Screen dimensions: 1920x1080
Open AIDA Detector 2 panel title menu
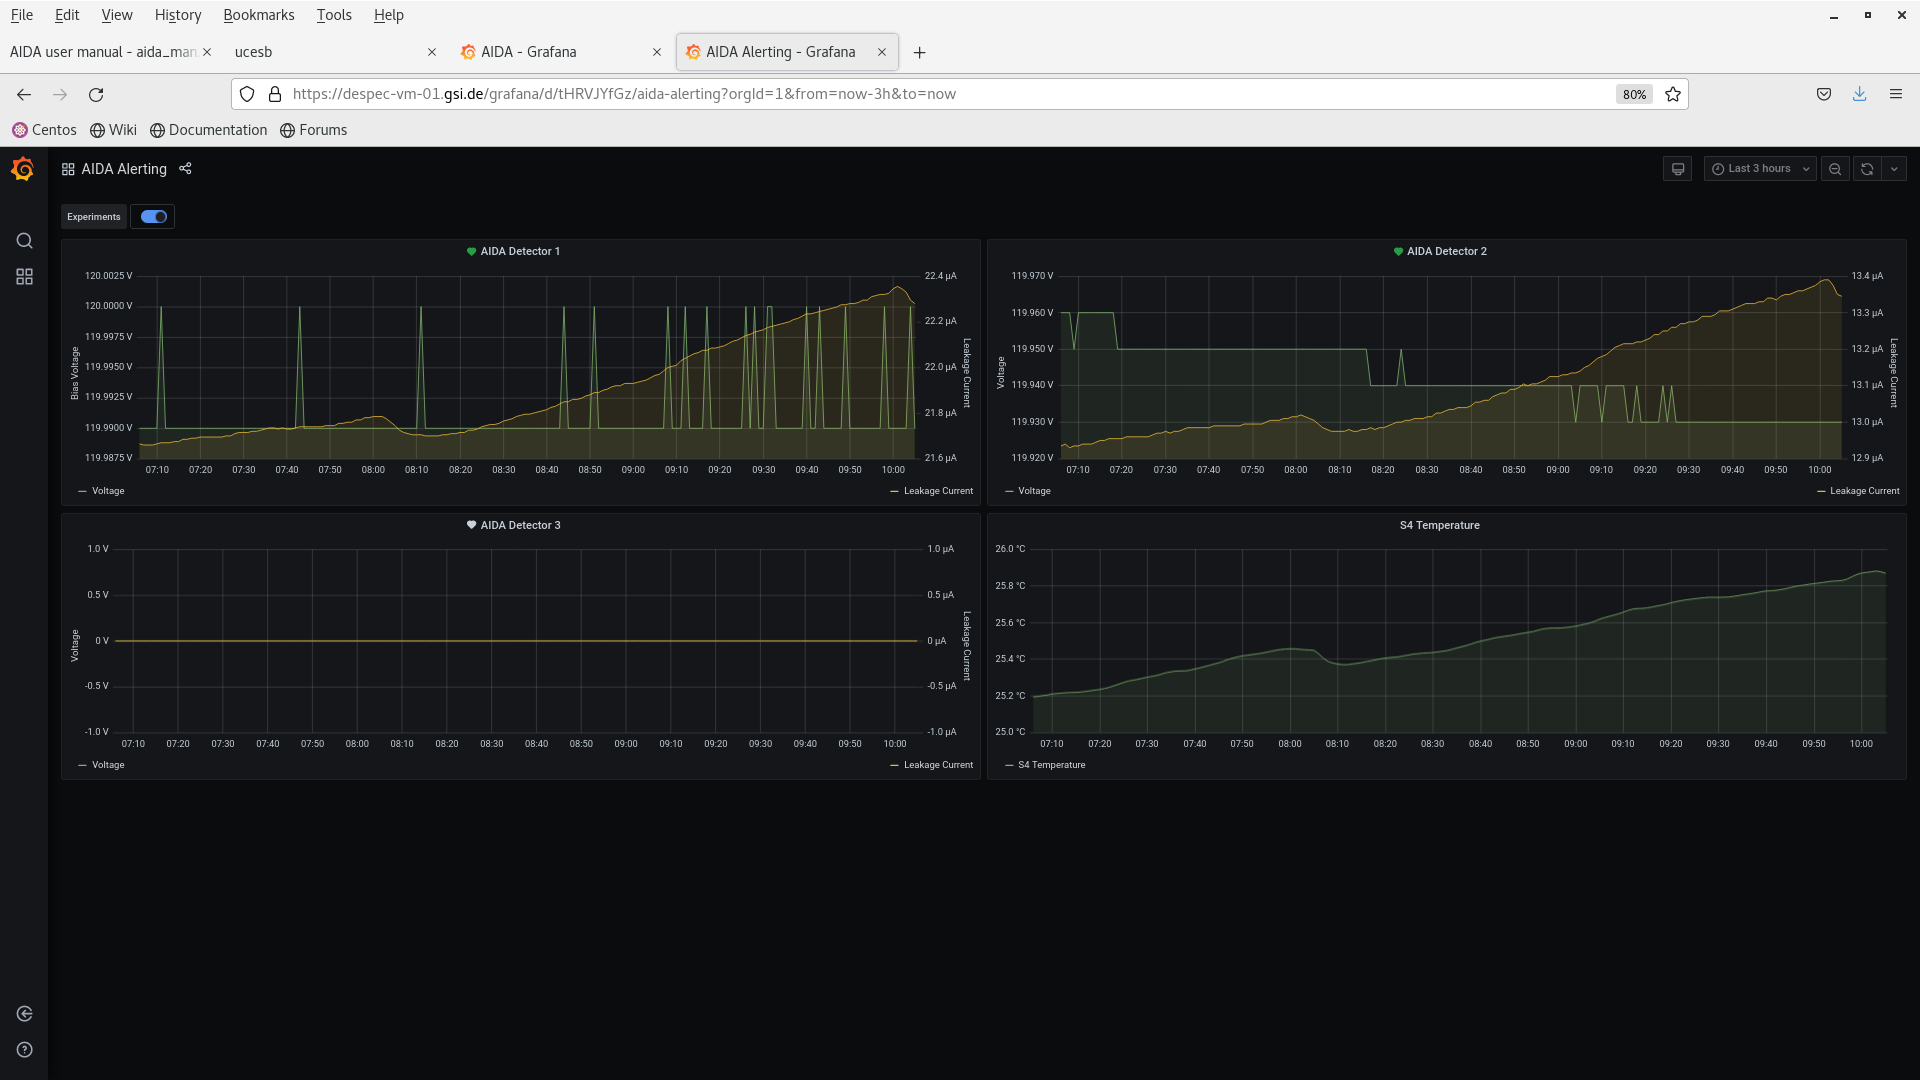point(1447,252)
